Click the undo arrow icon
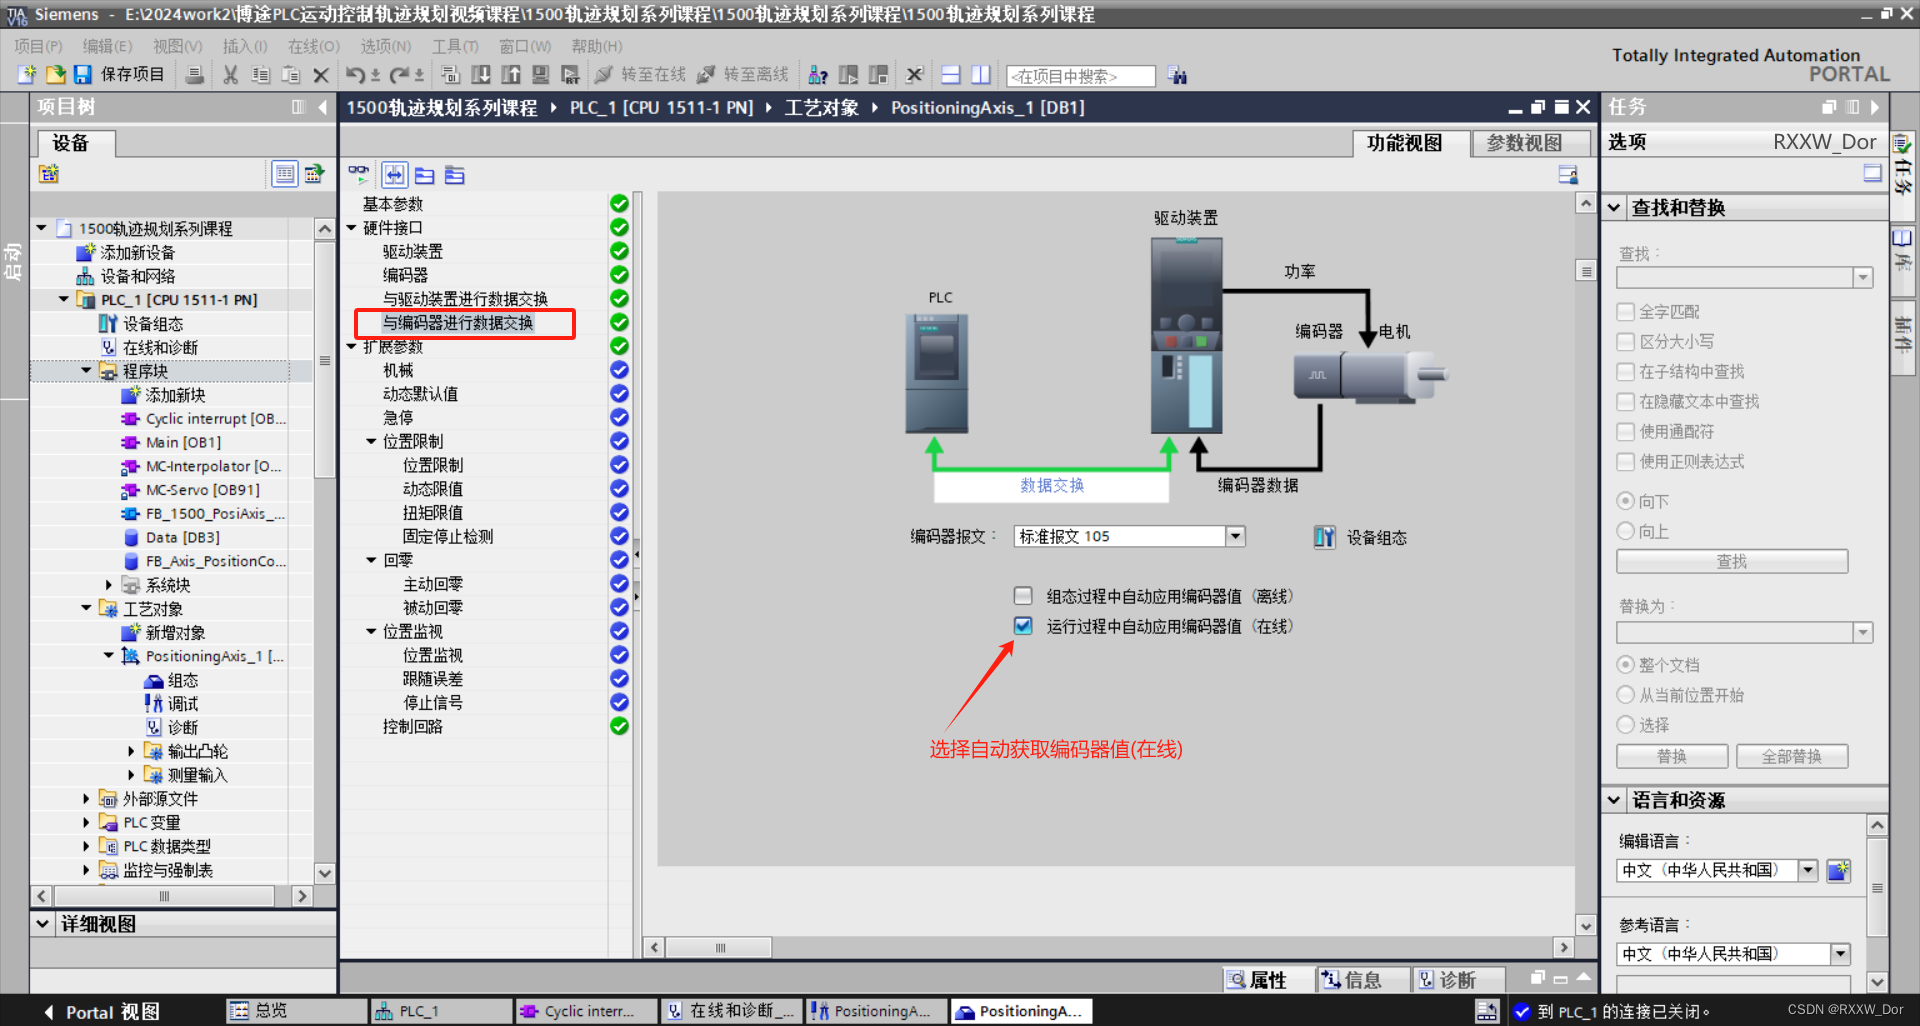 (355, 75)
